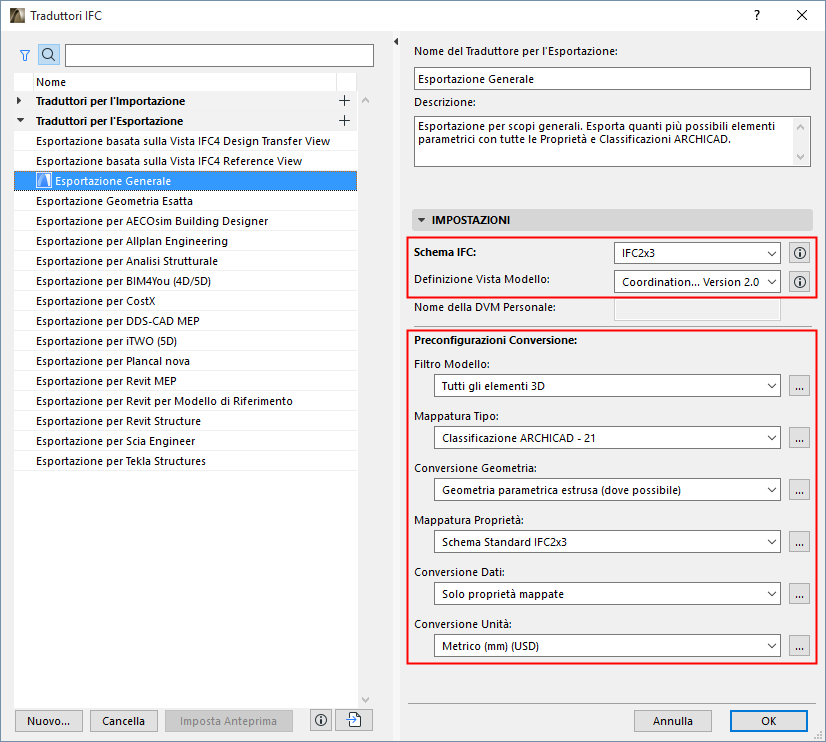Open the Conversione Unità dropdown
Screen dimensions: 826x742
(610, 646)
